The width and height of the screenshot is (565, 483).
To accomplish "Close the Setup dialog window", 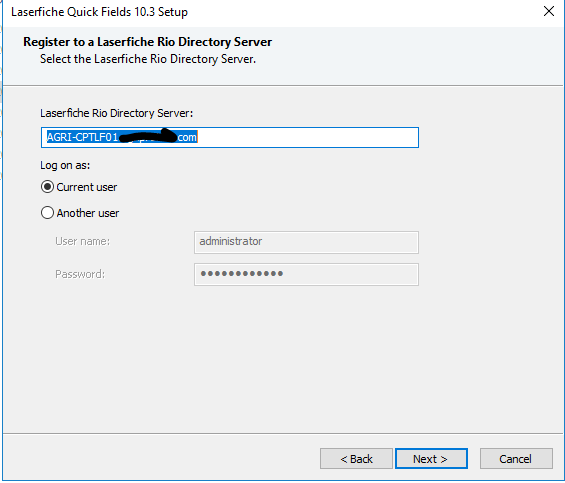I will pos(549,11).
